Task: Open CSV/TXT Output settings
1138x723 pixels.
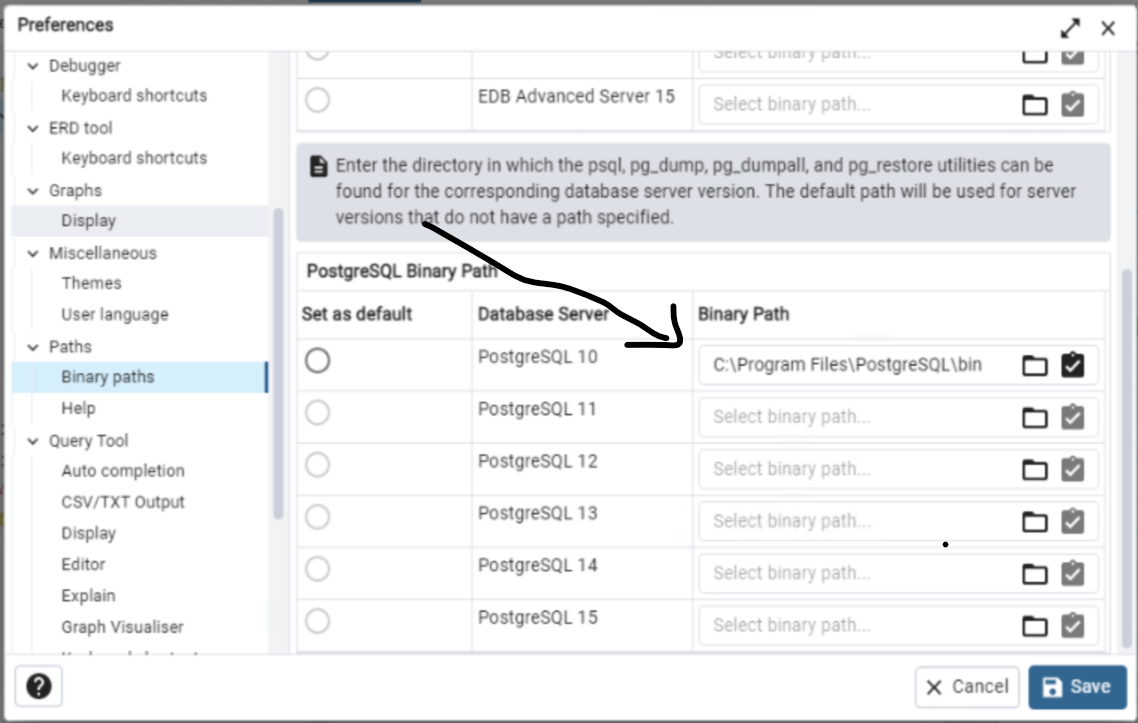Action: [x=123, y=502]
